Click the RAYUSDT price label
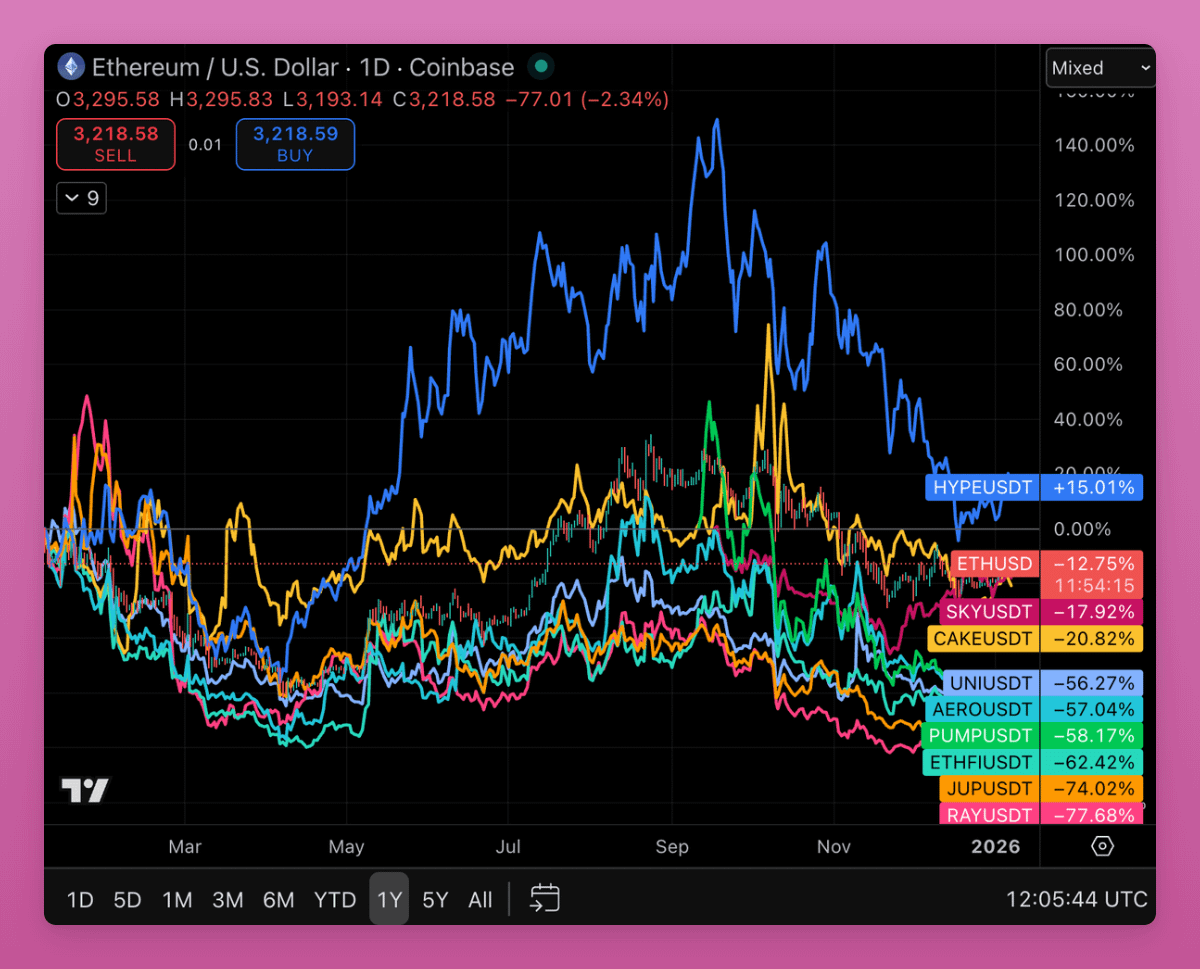The width and height of the screenshot is (1200, 969). (x=988, y=814)
